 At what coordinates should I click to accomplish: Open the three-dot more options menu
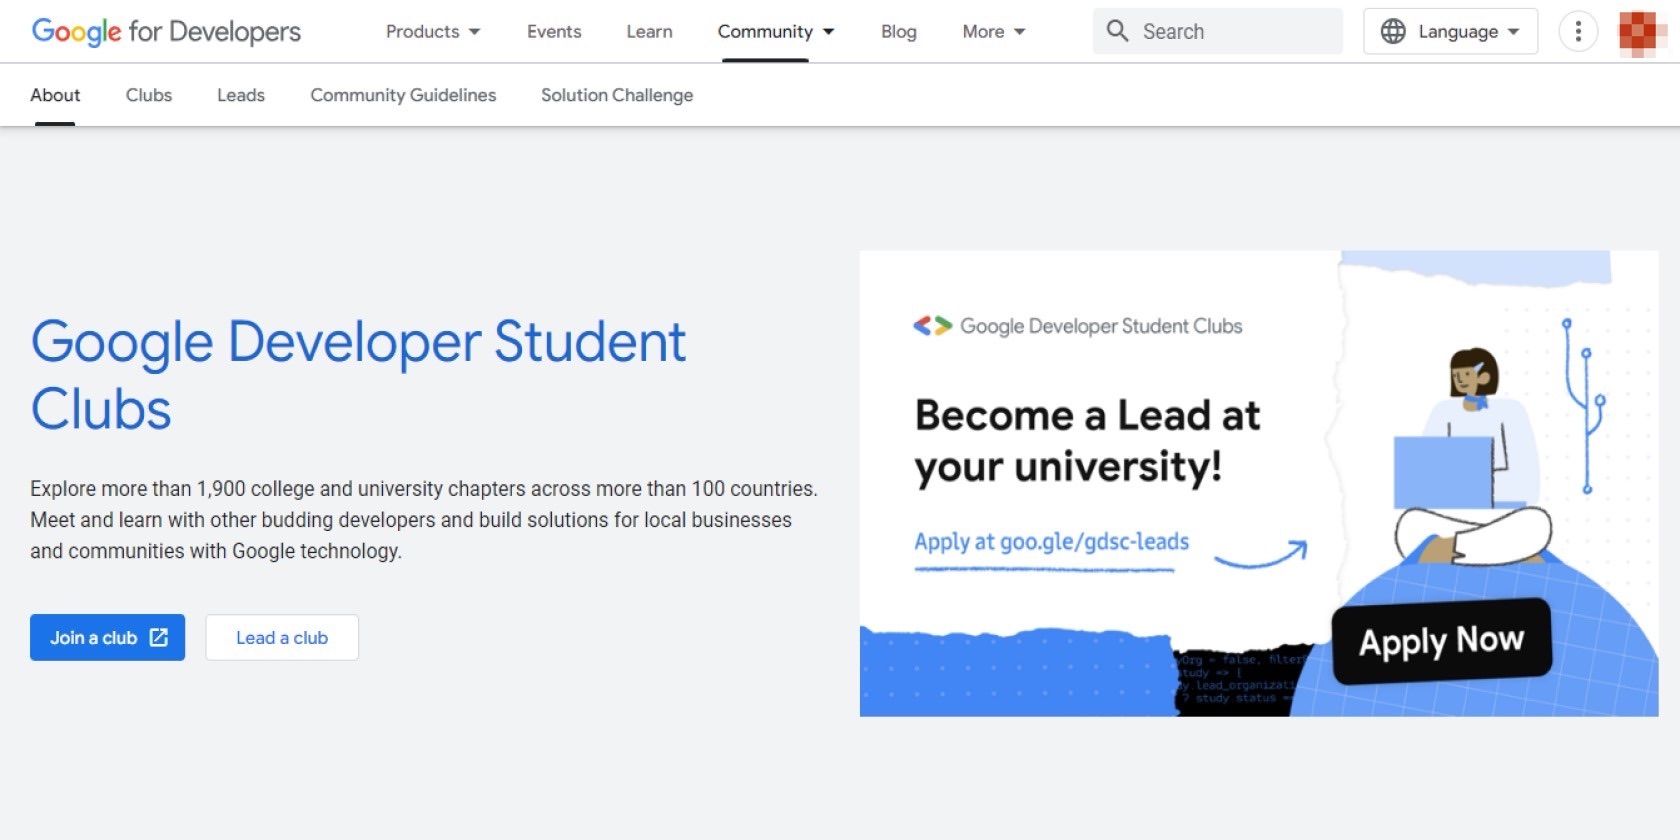1578,31
